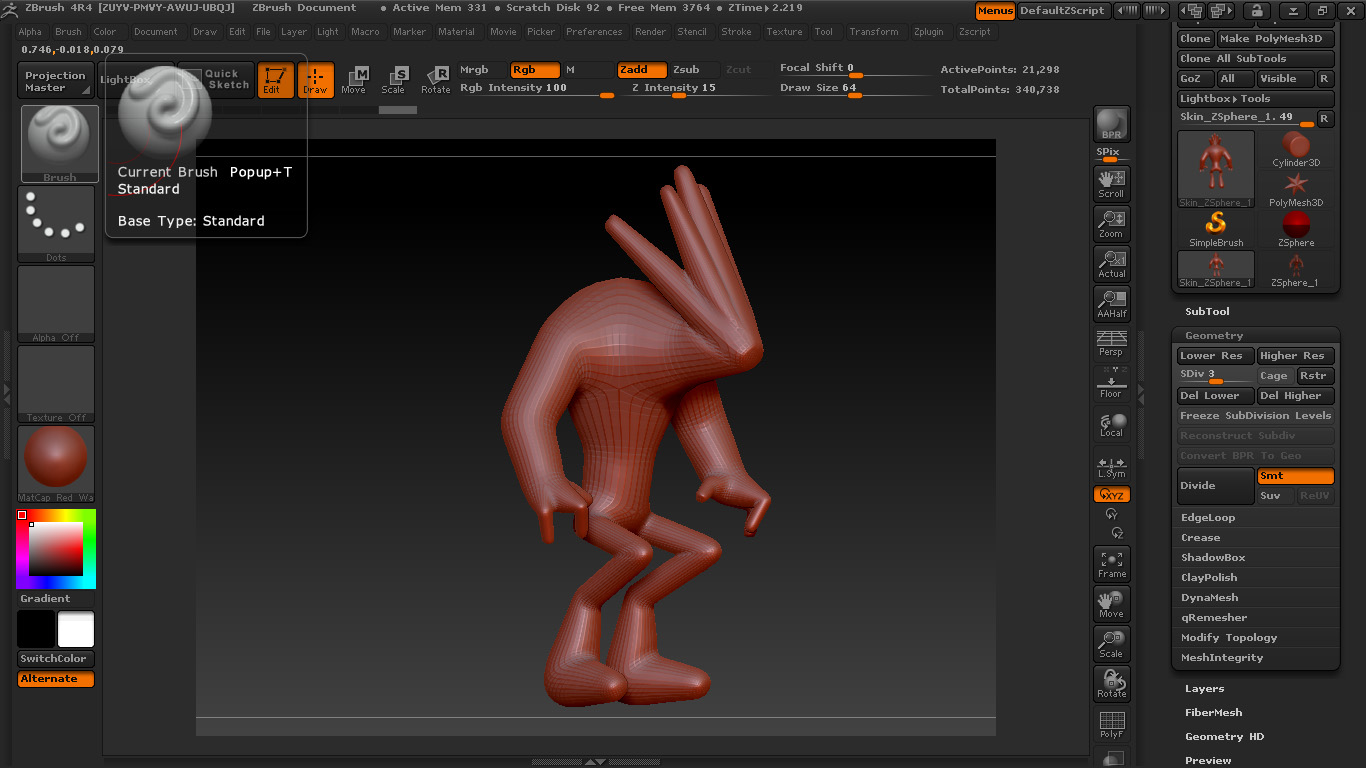Image resolution: width=1366 pixels, height=768 pixels.
Task: Click the Projection Master button
Action: 56,81
